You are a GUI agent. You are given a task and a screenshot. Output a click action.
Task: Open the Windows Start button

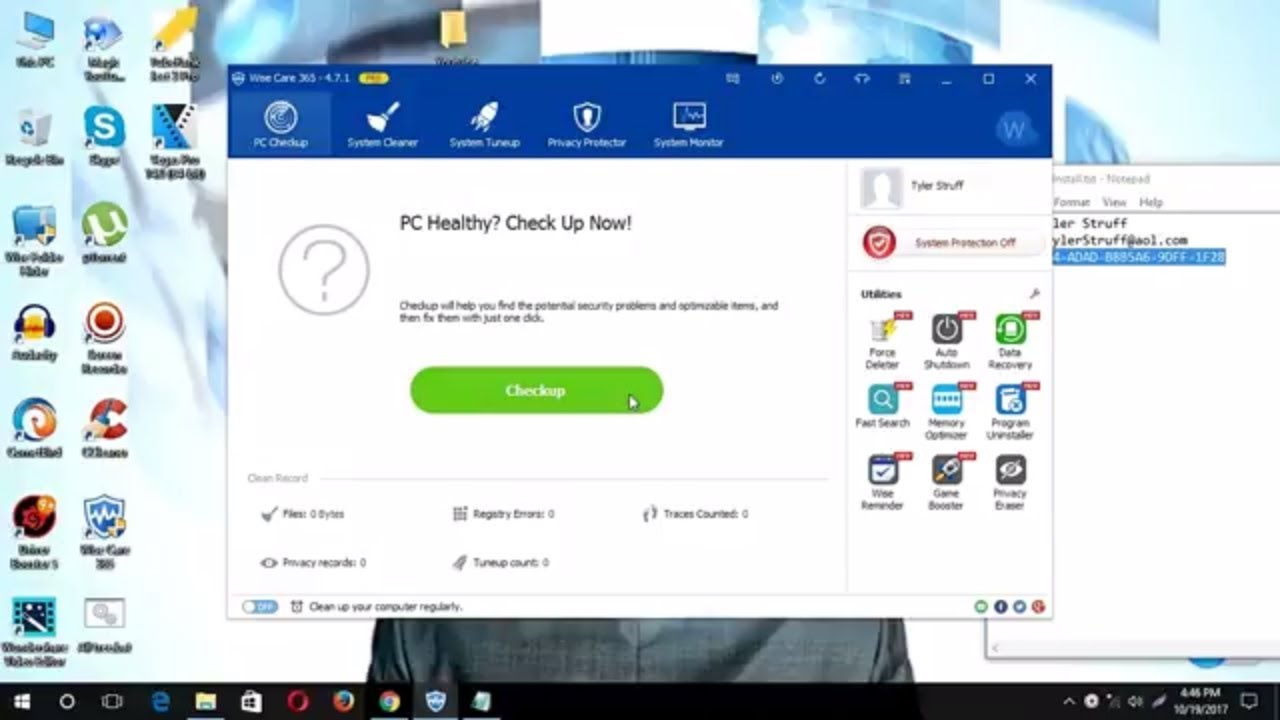click(22, 701)
